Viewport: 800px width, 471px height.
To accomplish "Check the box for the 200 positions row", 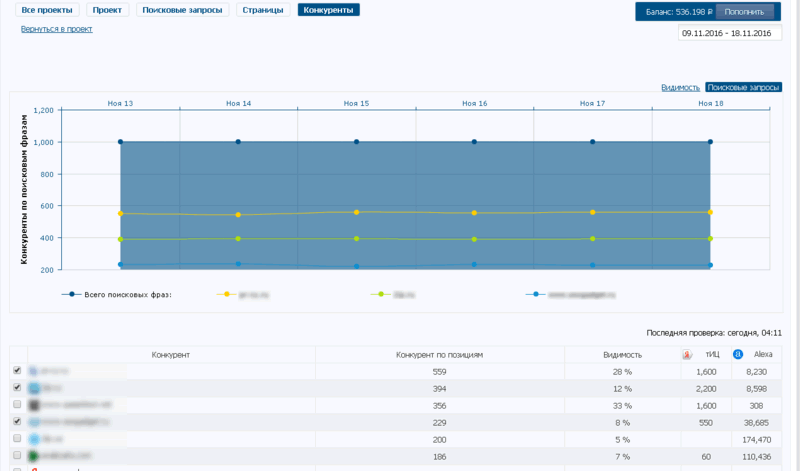I will (x=17, y=438).
